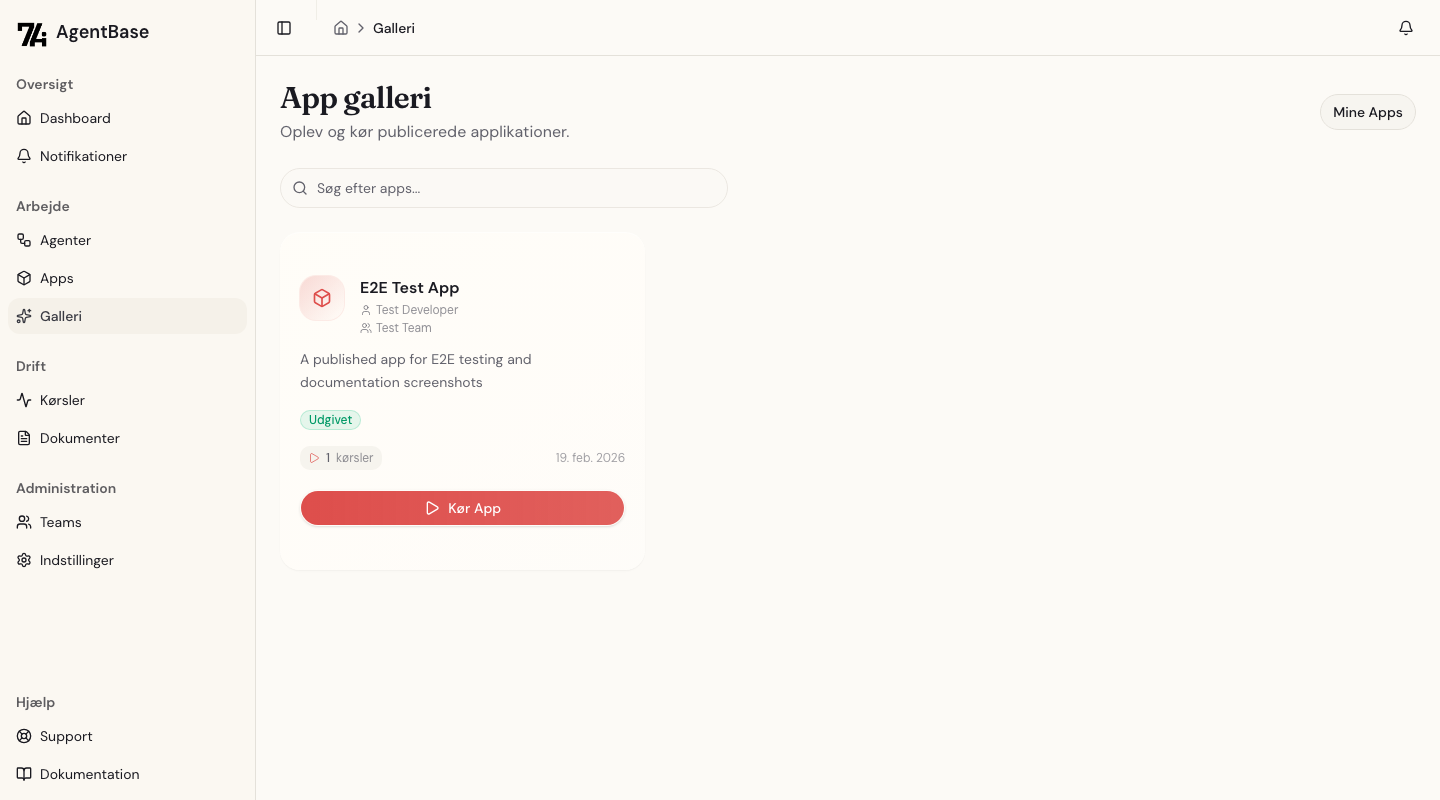The height and width of the screenshot is (800, 1440).
Task: Open Kørsler from the Drift section
Action: (x=62, y=400)
